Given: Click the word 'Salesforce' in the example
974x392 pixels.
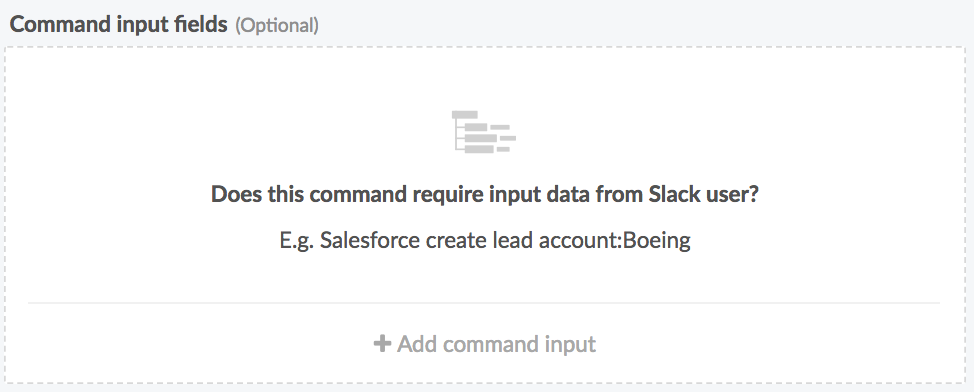Looking at the screenshot, I should click(370, 240).
